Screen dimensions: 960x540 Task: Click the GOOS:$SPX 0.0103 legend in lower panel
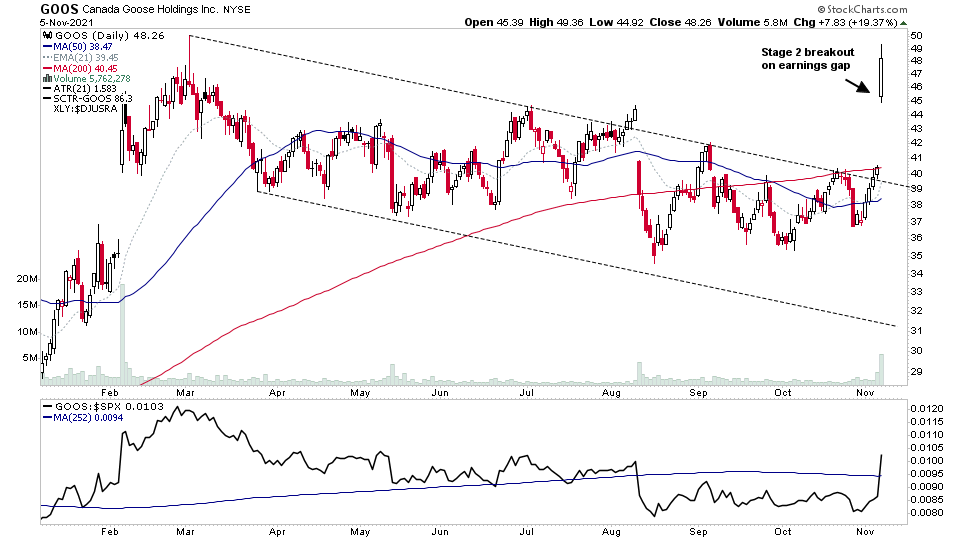coord(103,407)
